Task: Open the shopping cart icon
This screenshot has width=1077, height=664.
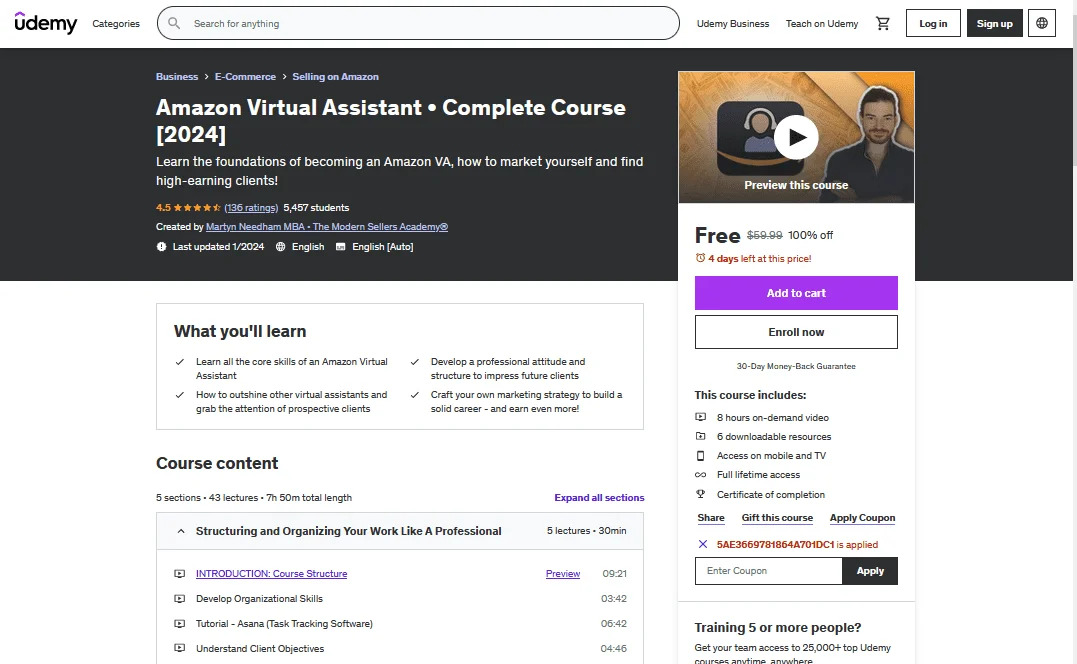Action: click(x=883, y=23)
